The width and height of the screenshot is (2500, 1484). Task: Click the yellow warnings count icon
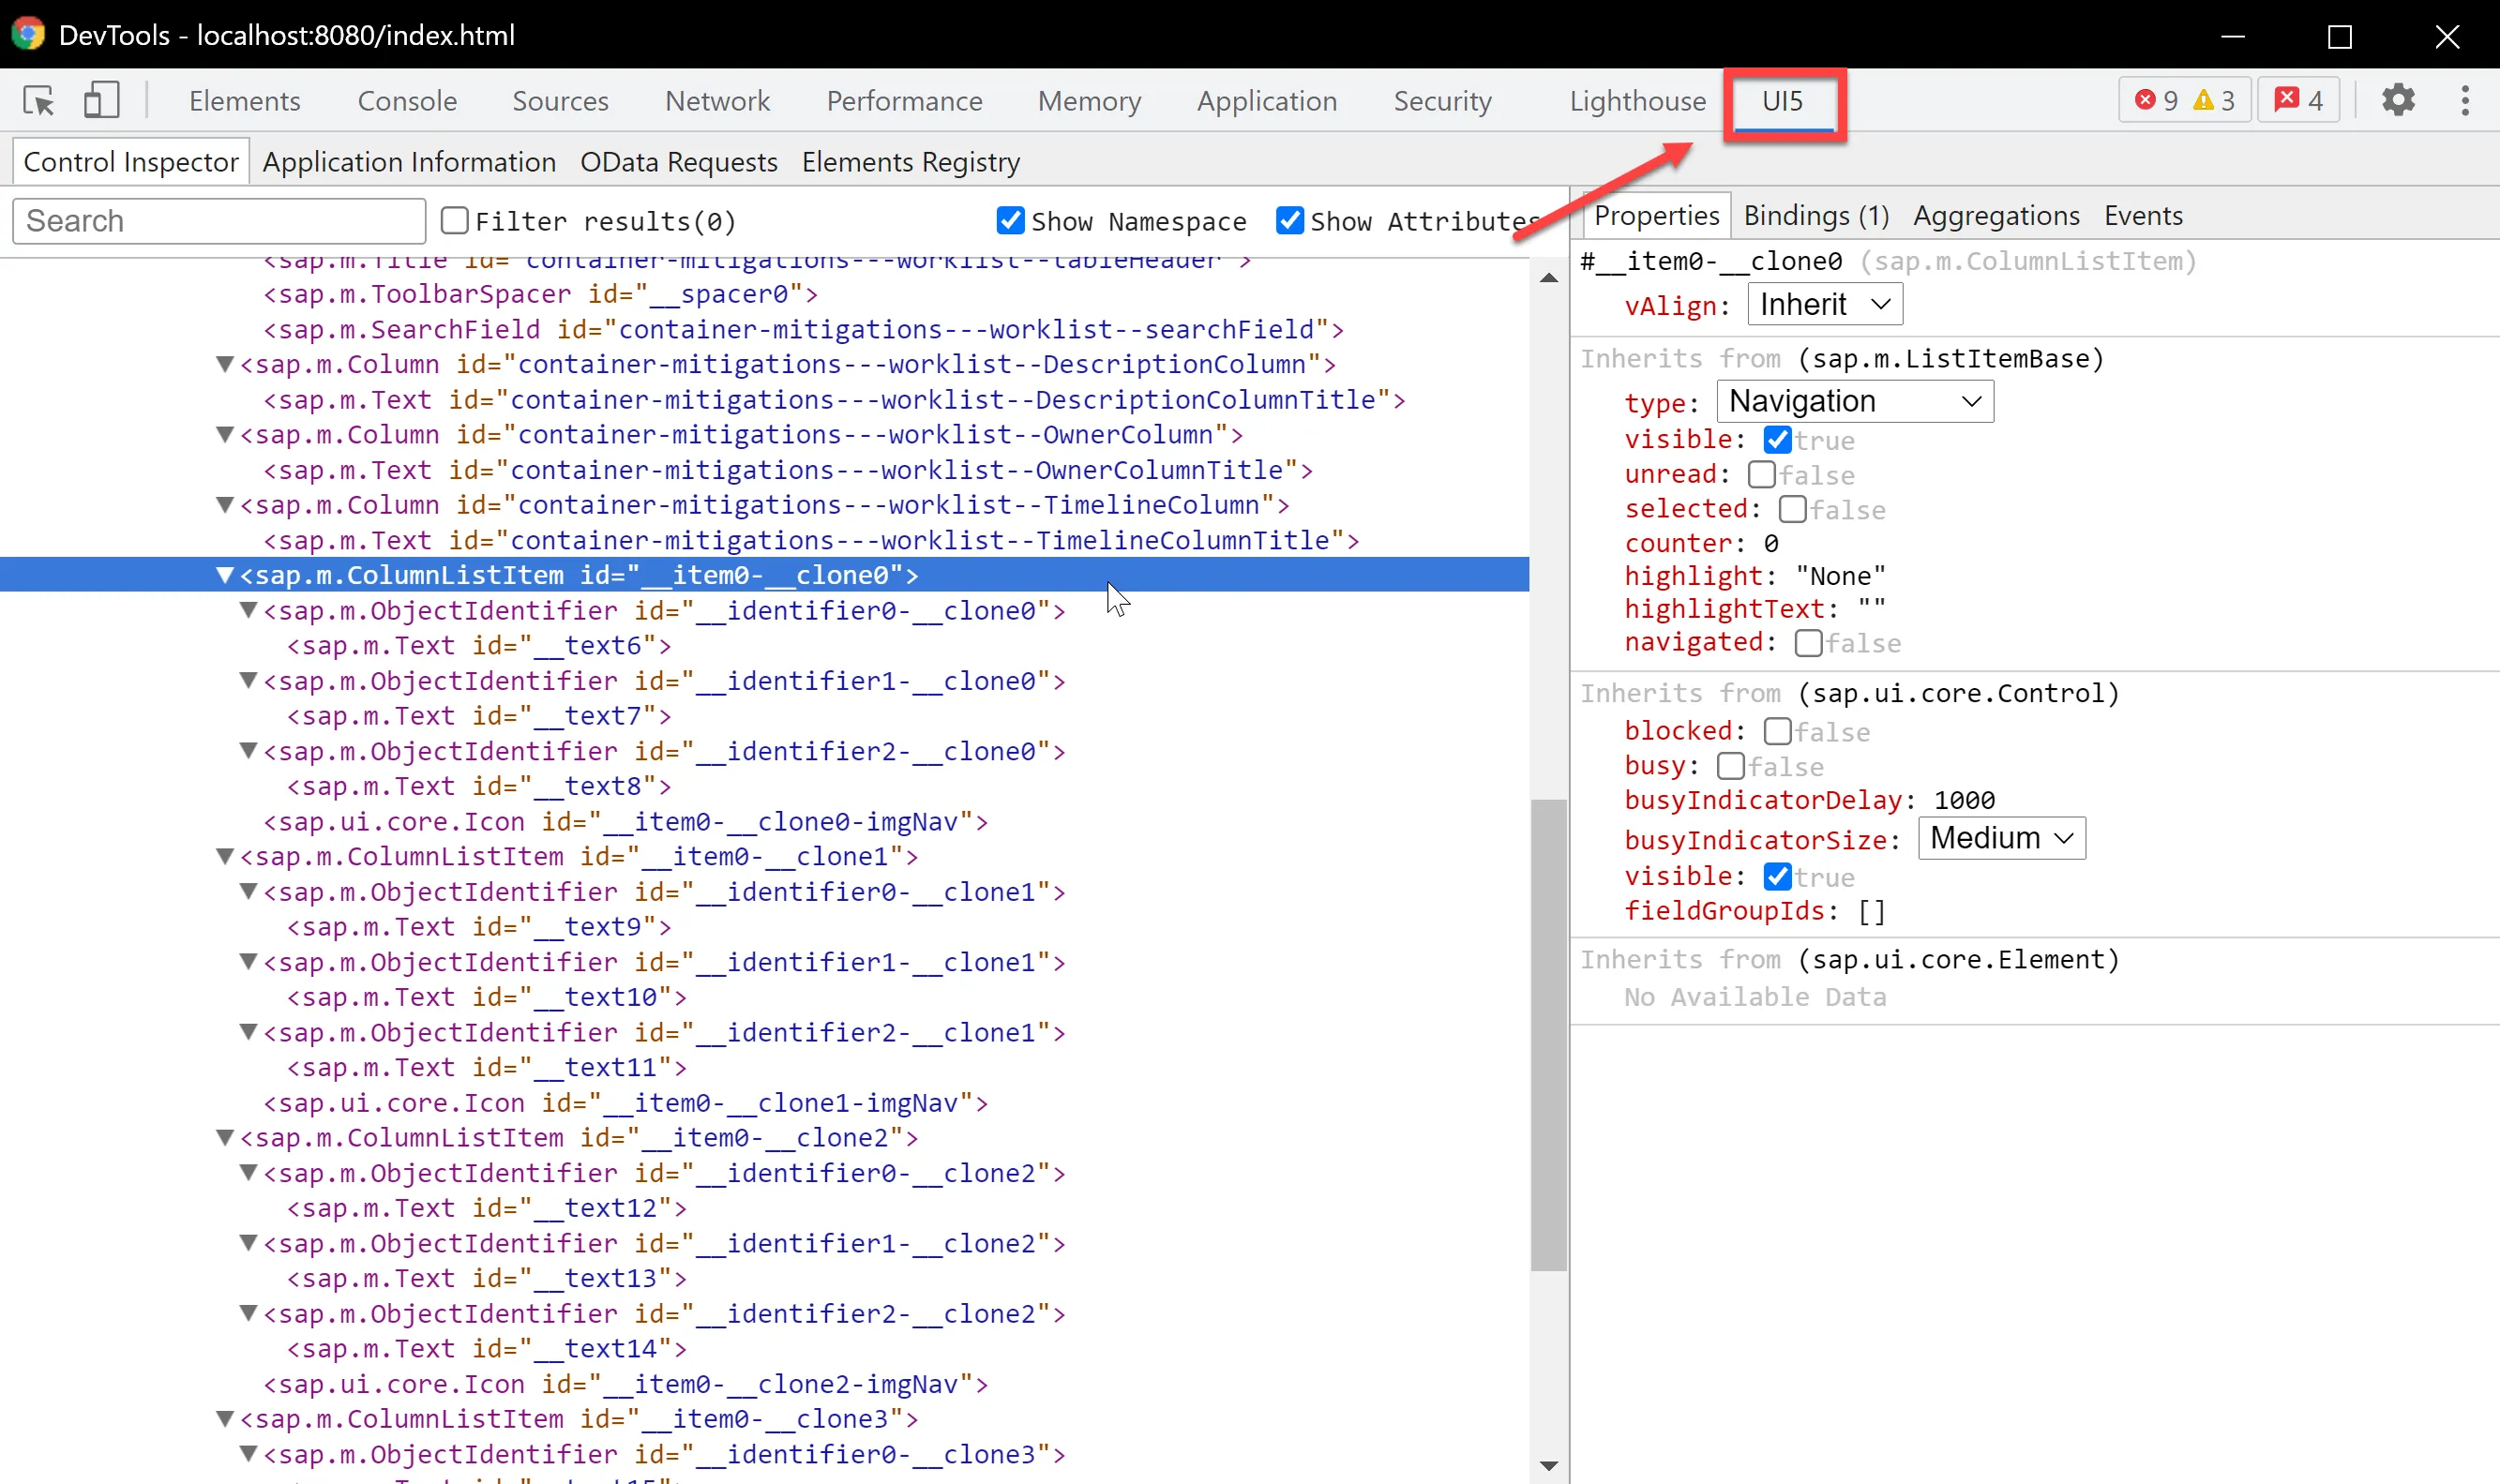click(x=2203, y=101)
